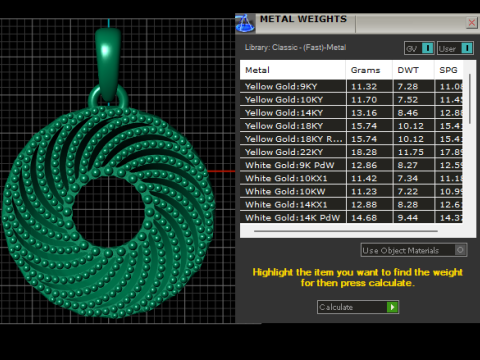Viewport: 480px width, 360px height.
Task: Select White Gold:9K PdW row
Action: point(351,165)
